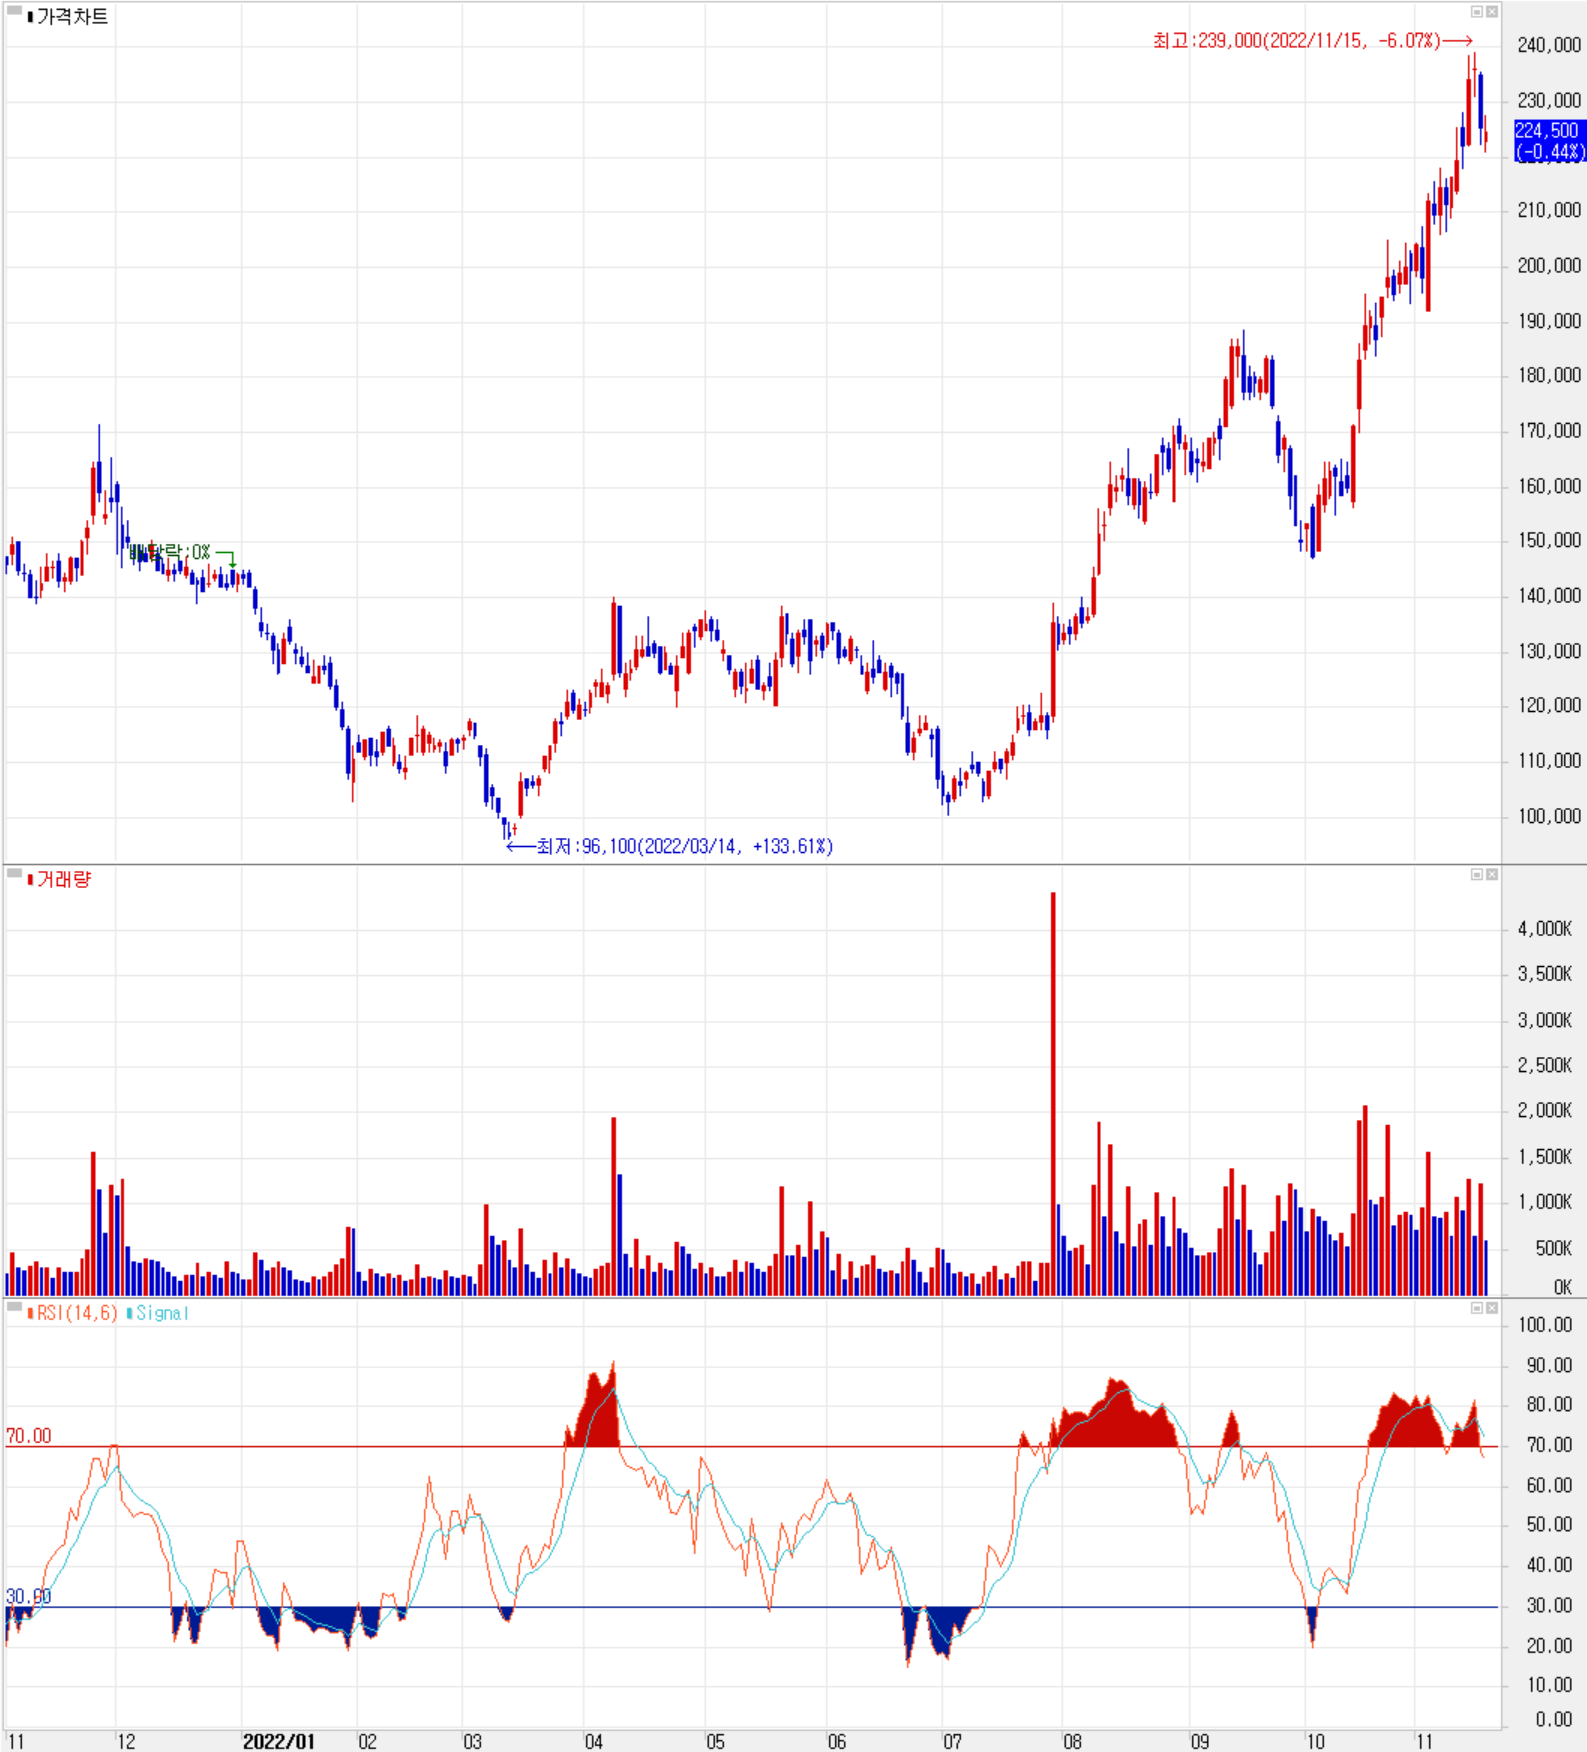
Task: Click the 11 month label at the right end
Action: click(x=1423, y=1741)
